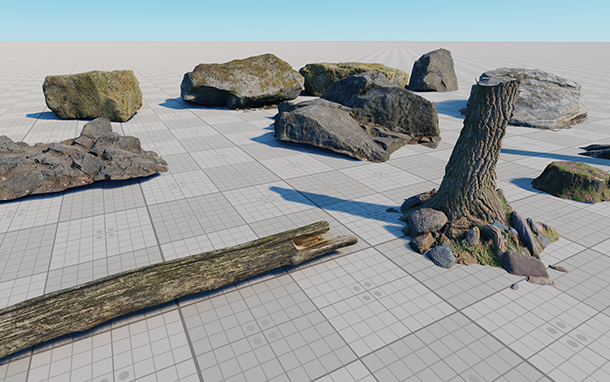Pick the mossy yellow-green boulder at top left
Image resolution: width=610 pixels, height=382 pixels.
tap(93, 95)
